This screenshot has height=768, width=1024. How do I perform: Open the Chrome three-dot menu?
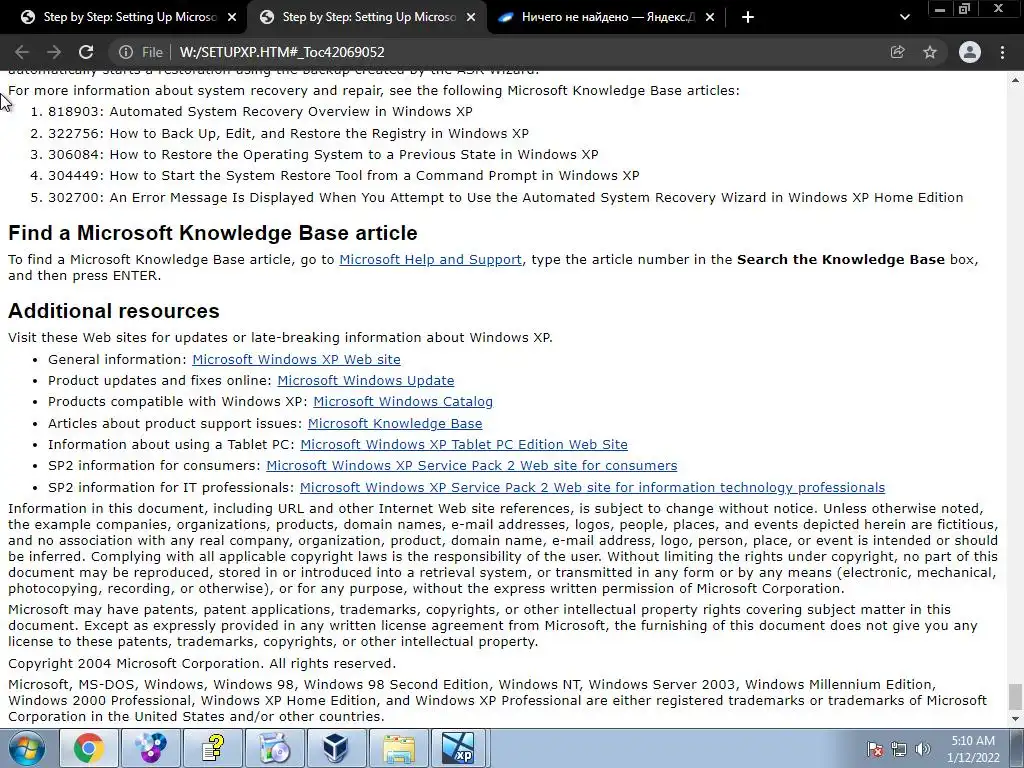pyautogui.click(x=1002, y=52)
